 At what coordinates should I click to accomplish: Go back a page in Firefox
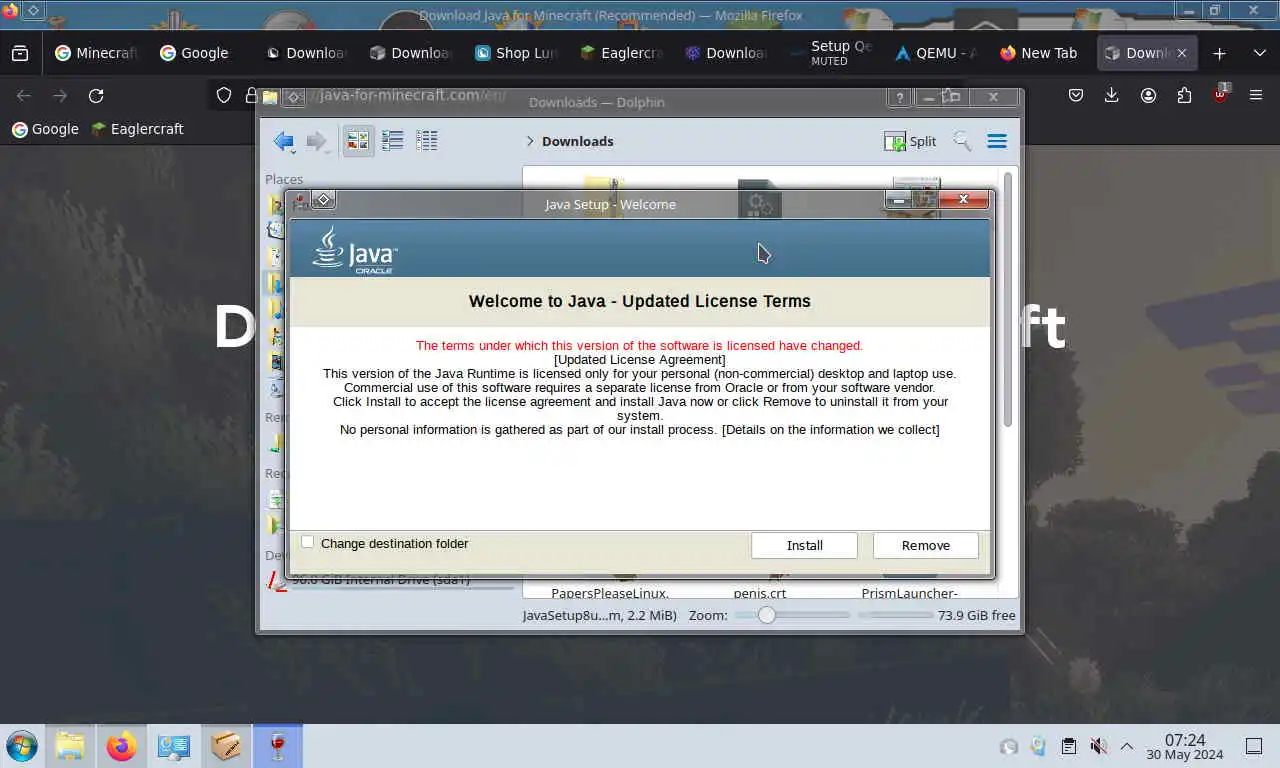click(x=24, y=95)
